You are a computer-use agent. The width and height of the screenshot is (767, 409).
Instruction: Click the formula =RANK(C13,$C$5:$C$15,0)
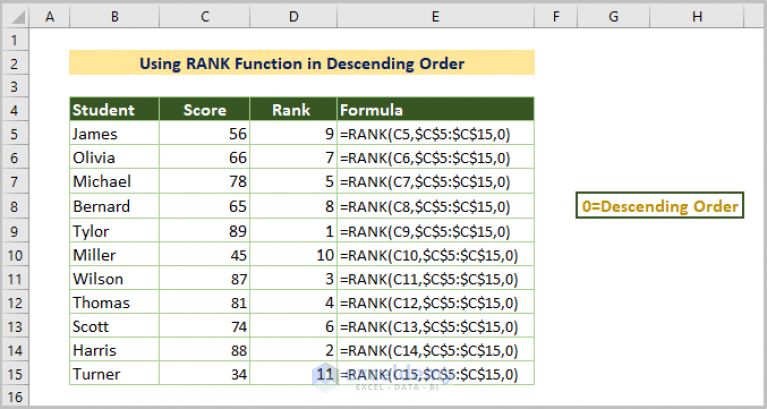click(x=435, y=326)
